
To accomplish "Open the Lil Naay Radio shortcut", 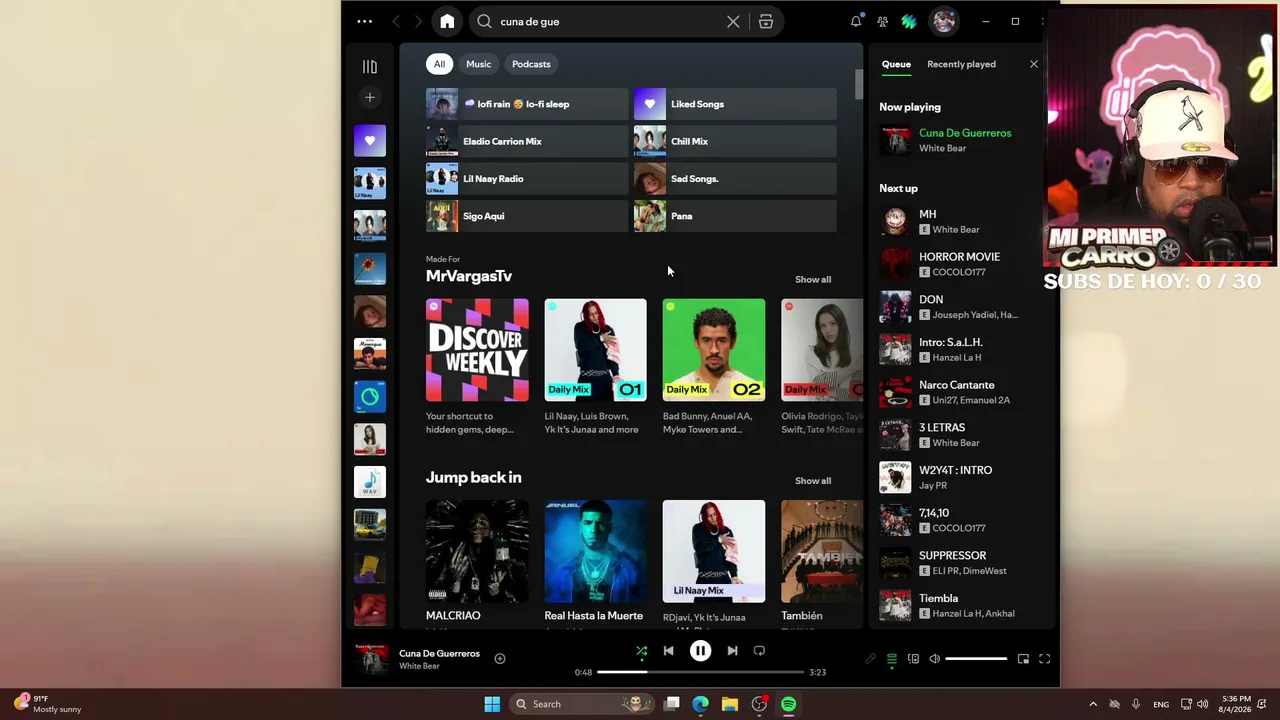I will [527, 179].
